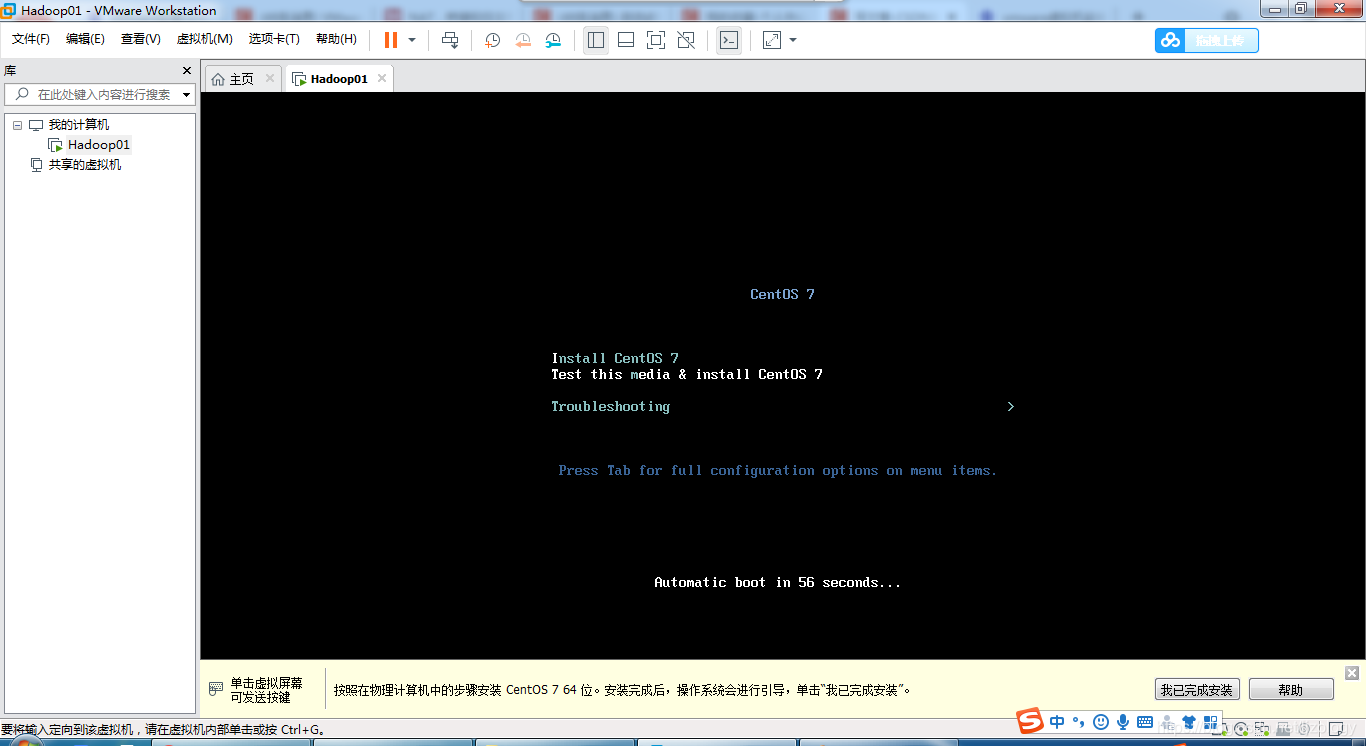This screenshot has height=746, width=1366.
Task: Switch to Unity mode icon
Action: tap(686, 40)
